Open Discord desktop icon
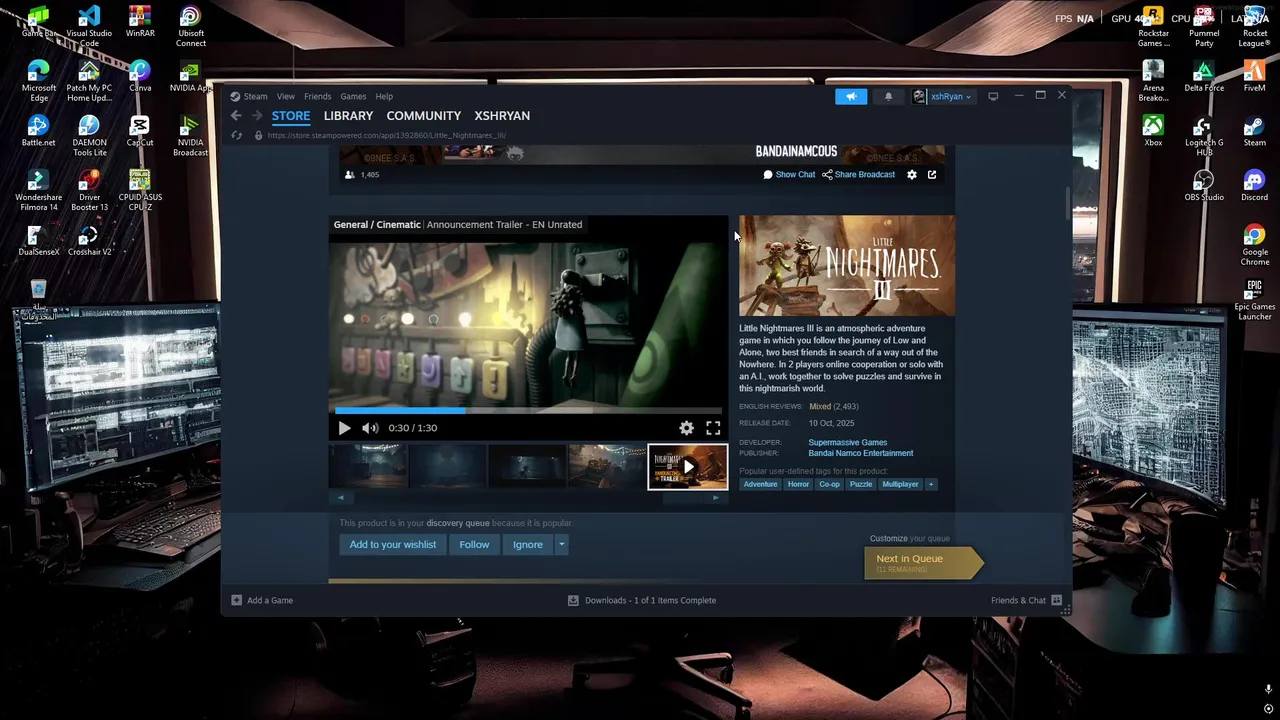The image size is (1280, 720). 1254,185
